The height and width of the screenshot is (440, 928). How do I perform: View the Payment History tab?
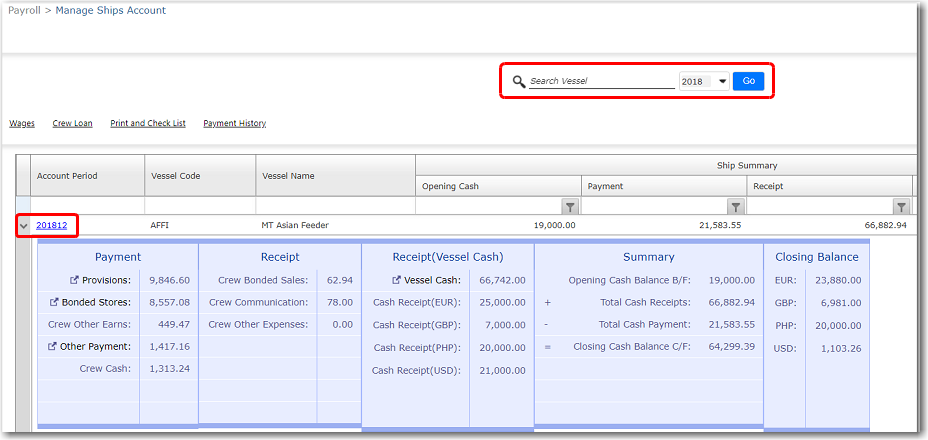coord(234,124)
